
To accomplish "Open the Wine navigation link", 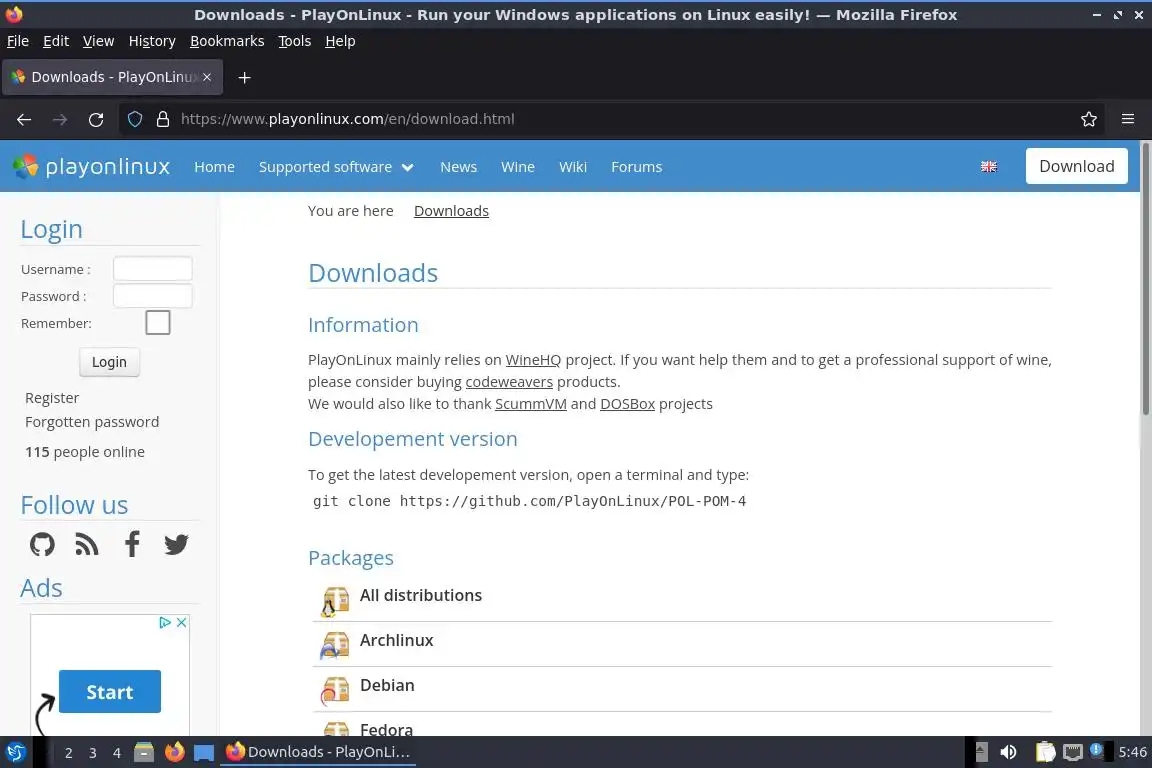I will pyautogui.click(x=518, y=167).
